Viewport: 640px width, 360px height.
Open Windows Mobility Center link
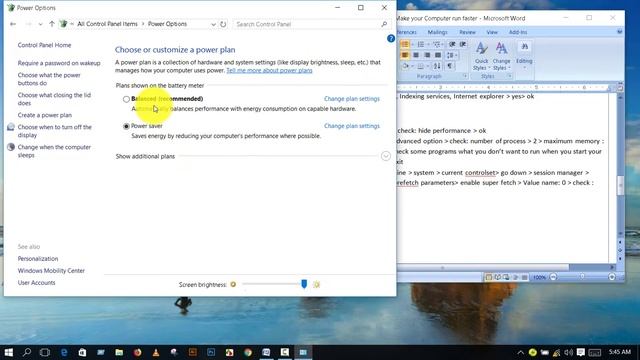51,271
